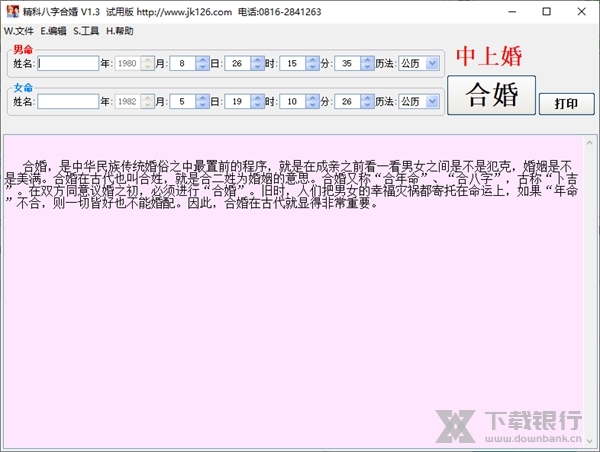The image size is (600, 452).
Task: Click the 女命 year field showing 1982
Action: pyautogui.click(x=127, y=101)
